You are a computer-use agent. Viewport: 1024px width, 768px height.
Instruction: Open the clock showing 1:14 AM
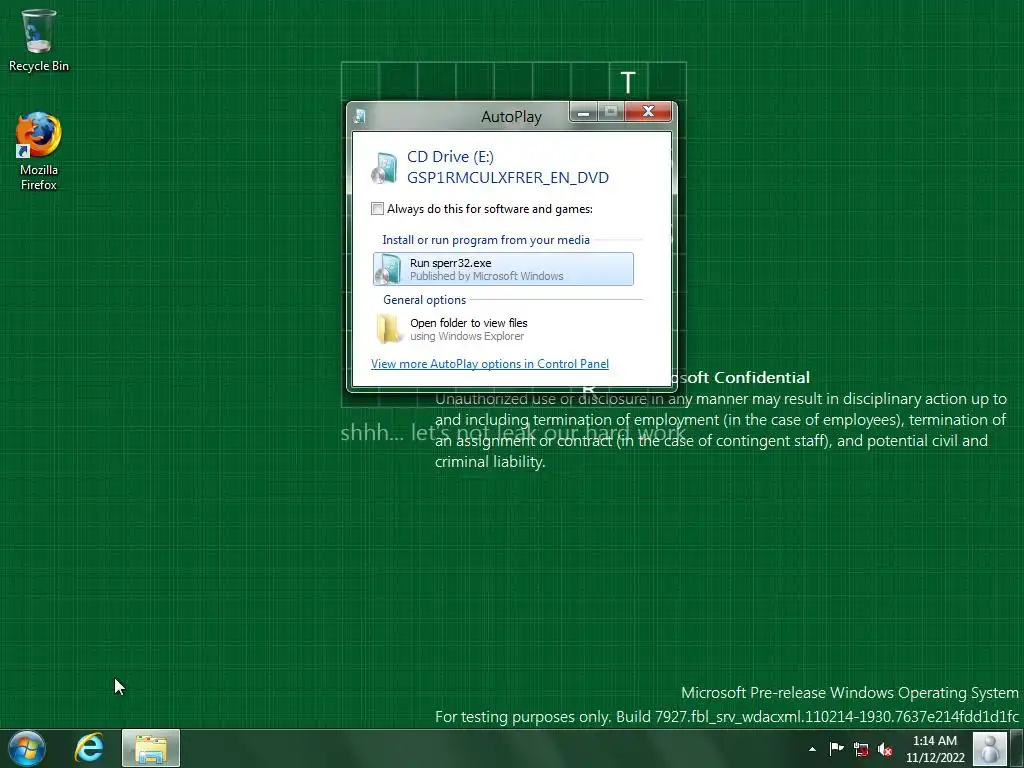click(x=935, y=749)
